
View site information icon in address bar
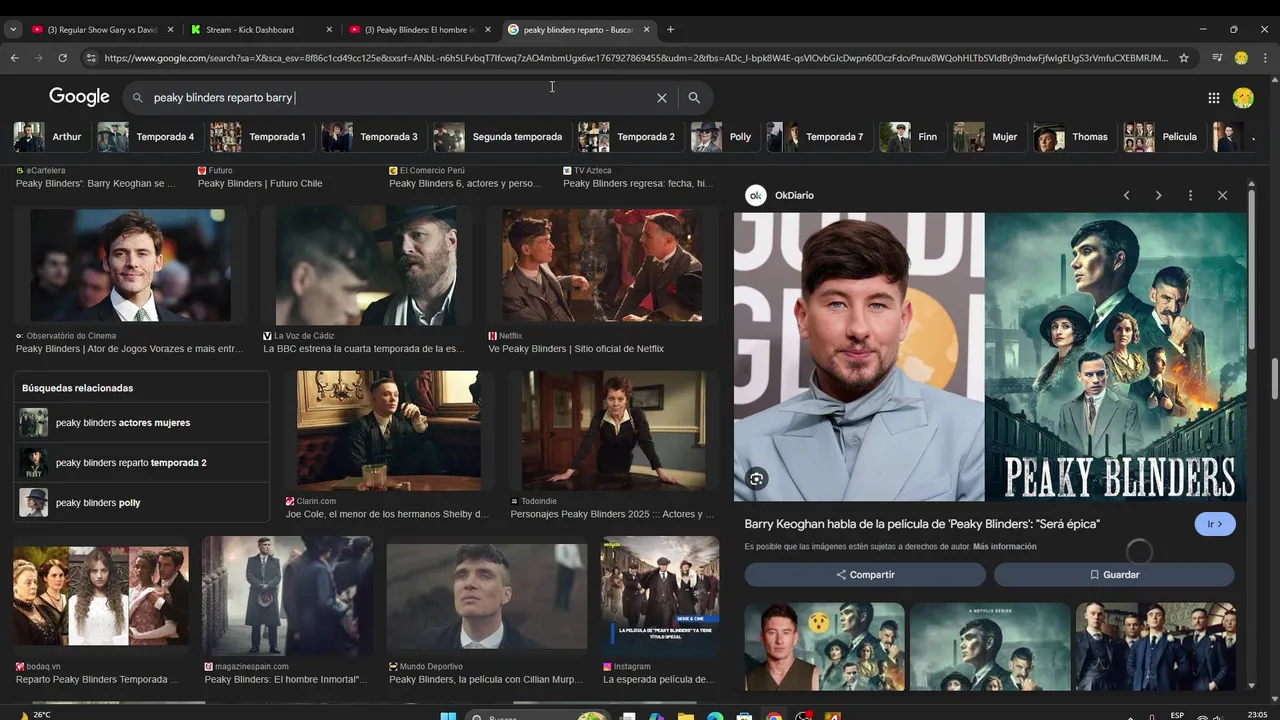91,58
